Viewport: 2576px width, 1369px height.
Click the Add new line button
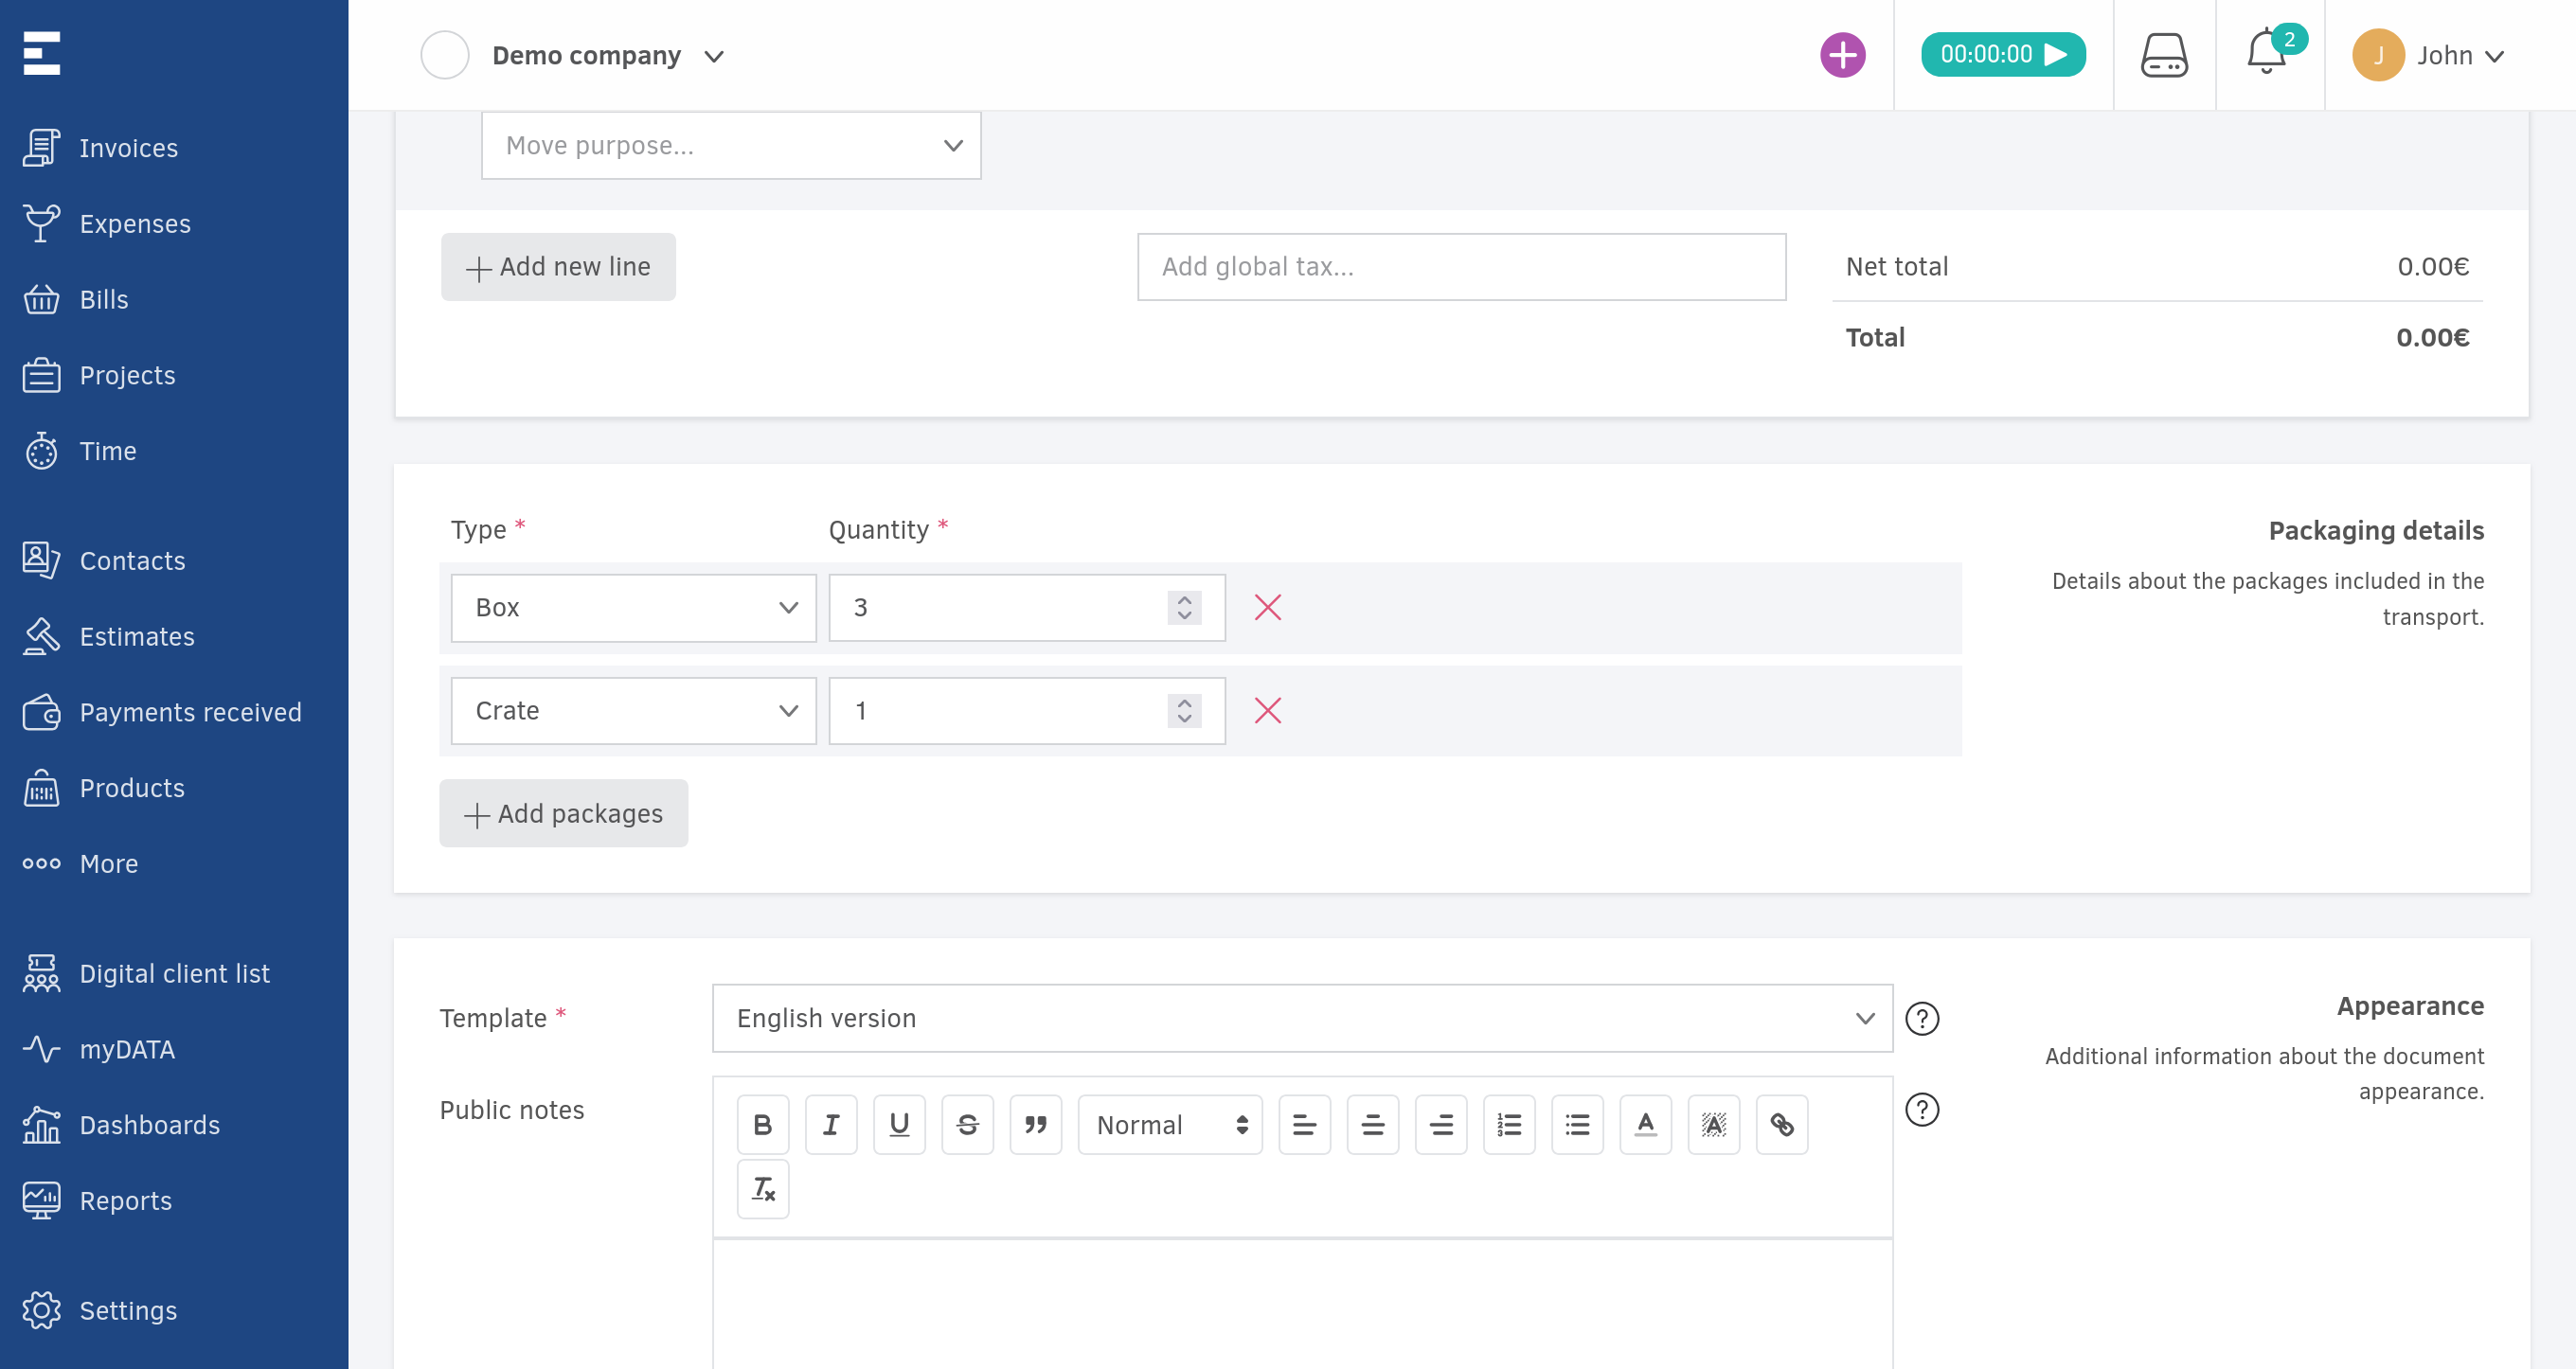pyautogui.click(x=558, y=267)
